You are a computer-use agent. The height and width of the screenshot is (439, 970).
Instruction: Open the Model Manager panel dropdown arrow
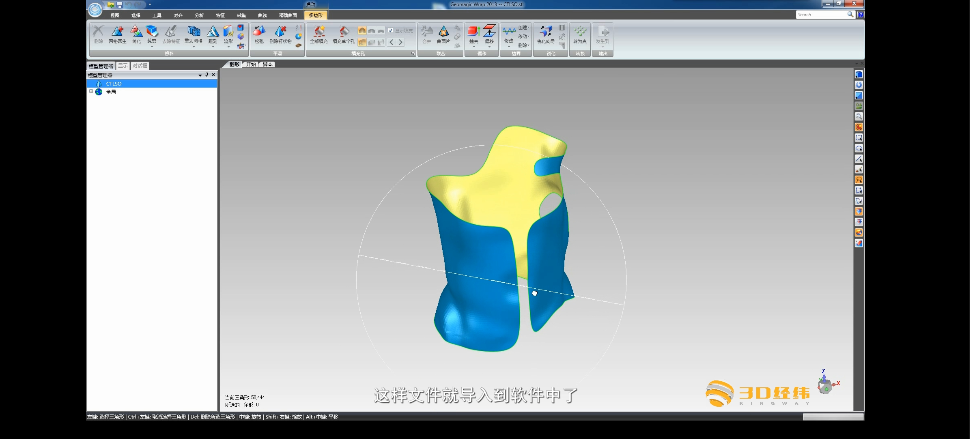pos(200,75)
